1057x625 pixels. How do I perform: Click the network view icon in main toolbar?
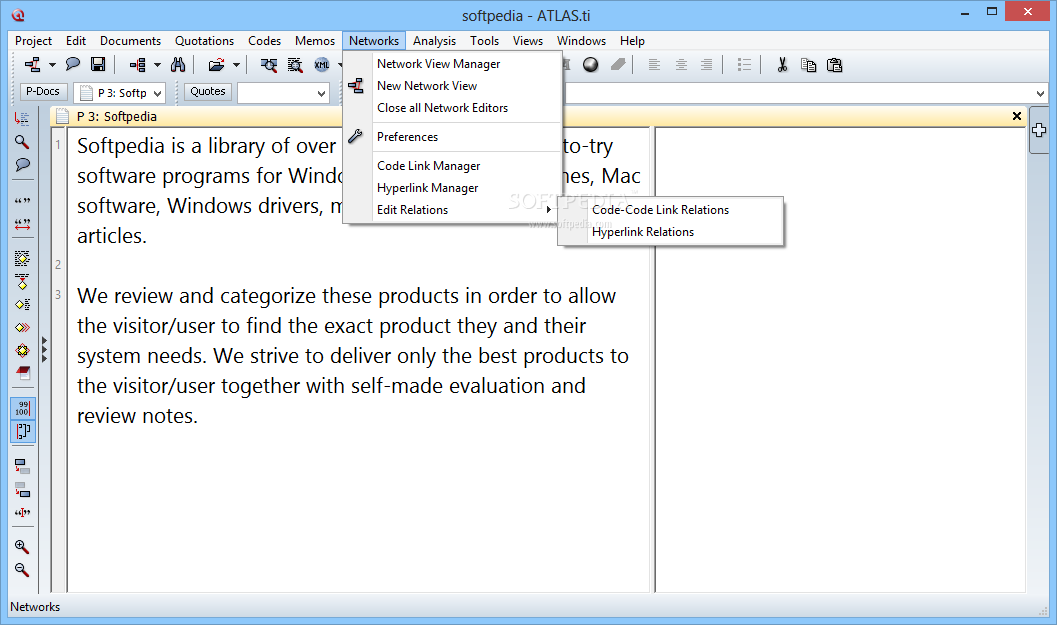pos(32,65)
